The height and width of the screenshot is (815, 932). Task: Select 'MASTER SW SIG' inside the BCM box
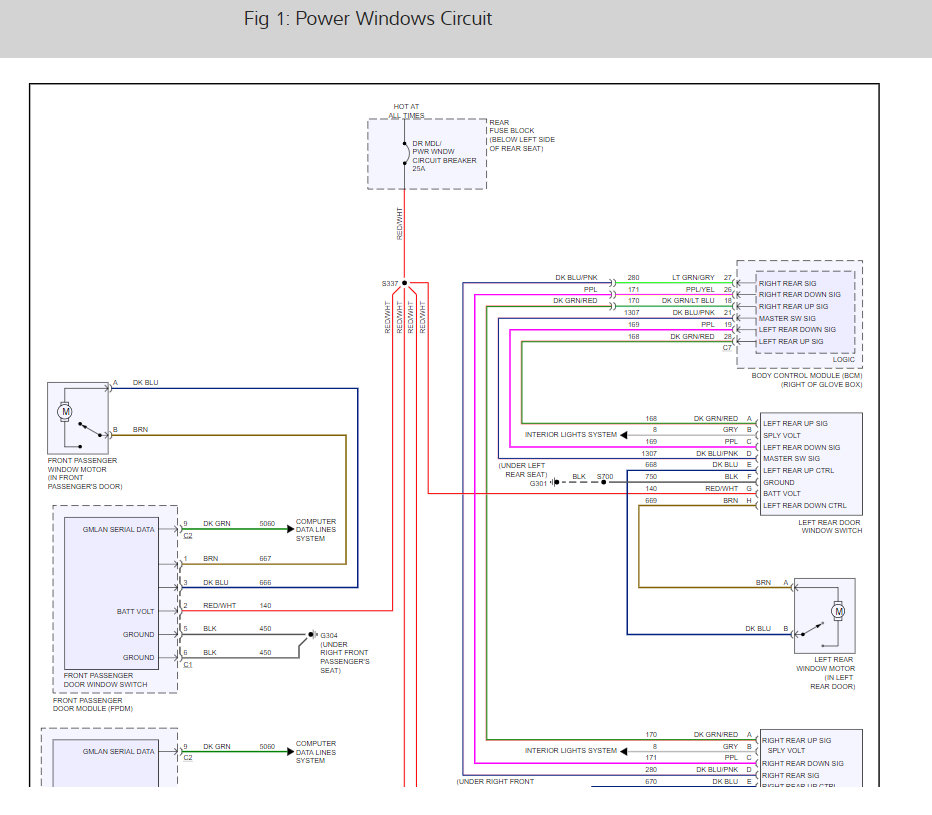coord(787,318)
